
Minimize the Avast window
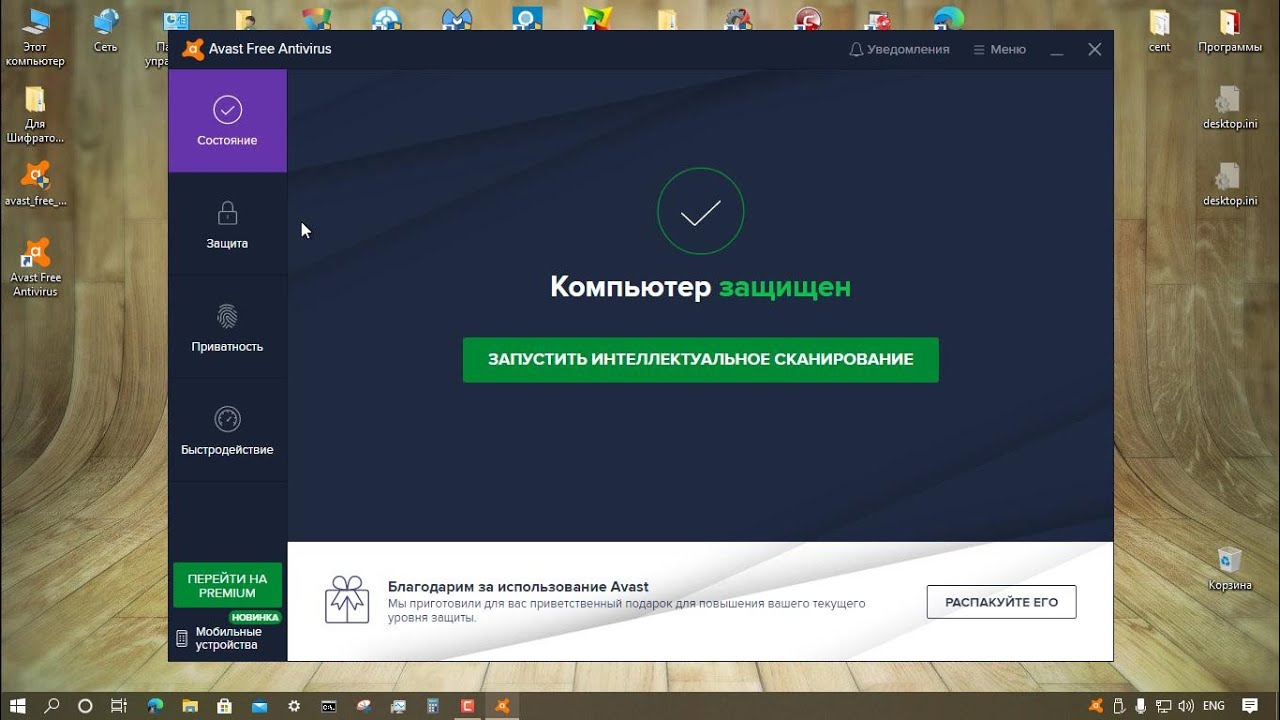click(1057, 49)
